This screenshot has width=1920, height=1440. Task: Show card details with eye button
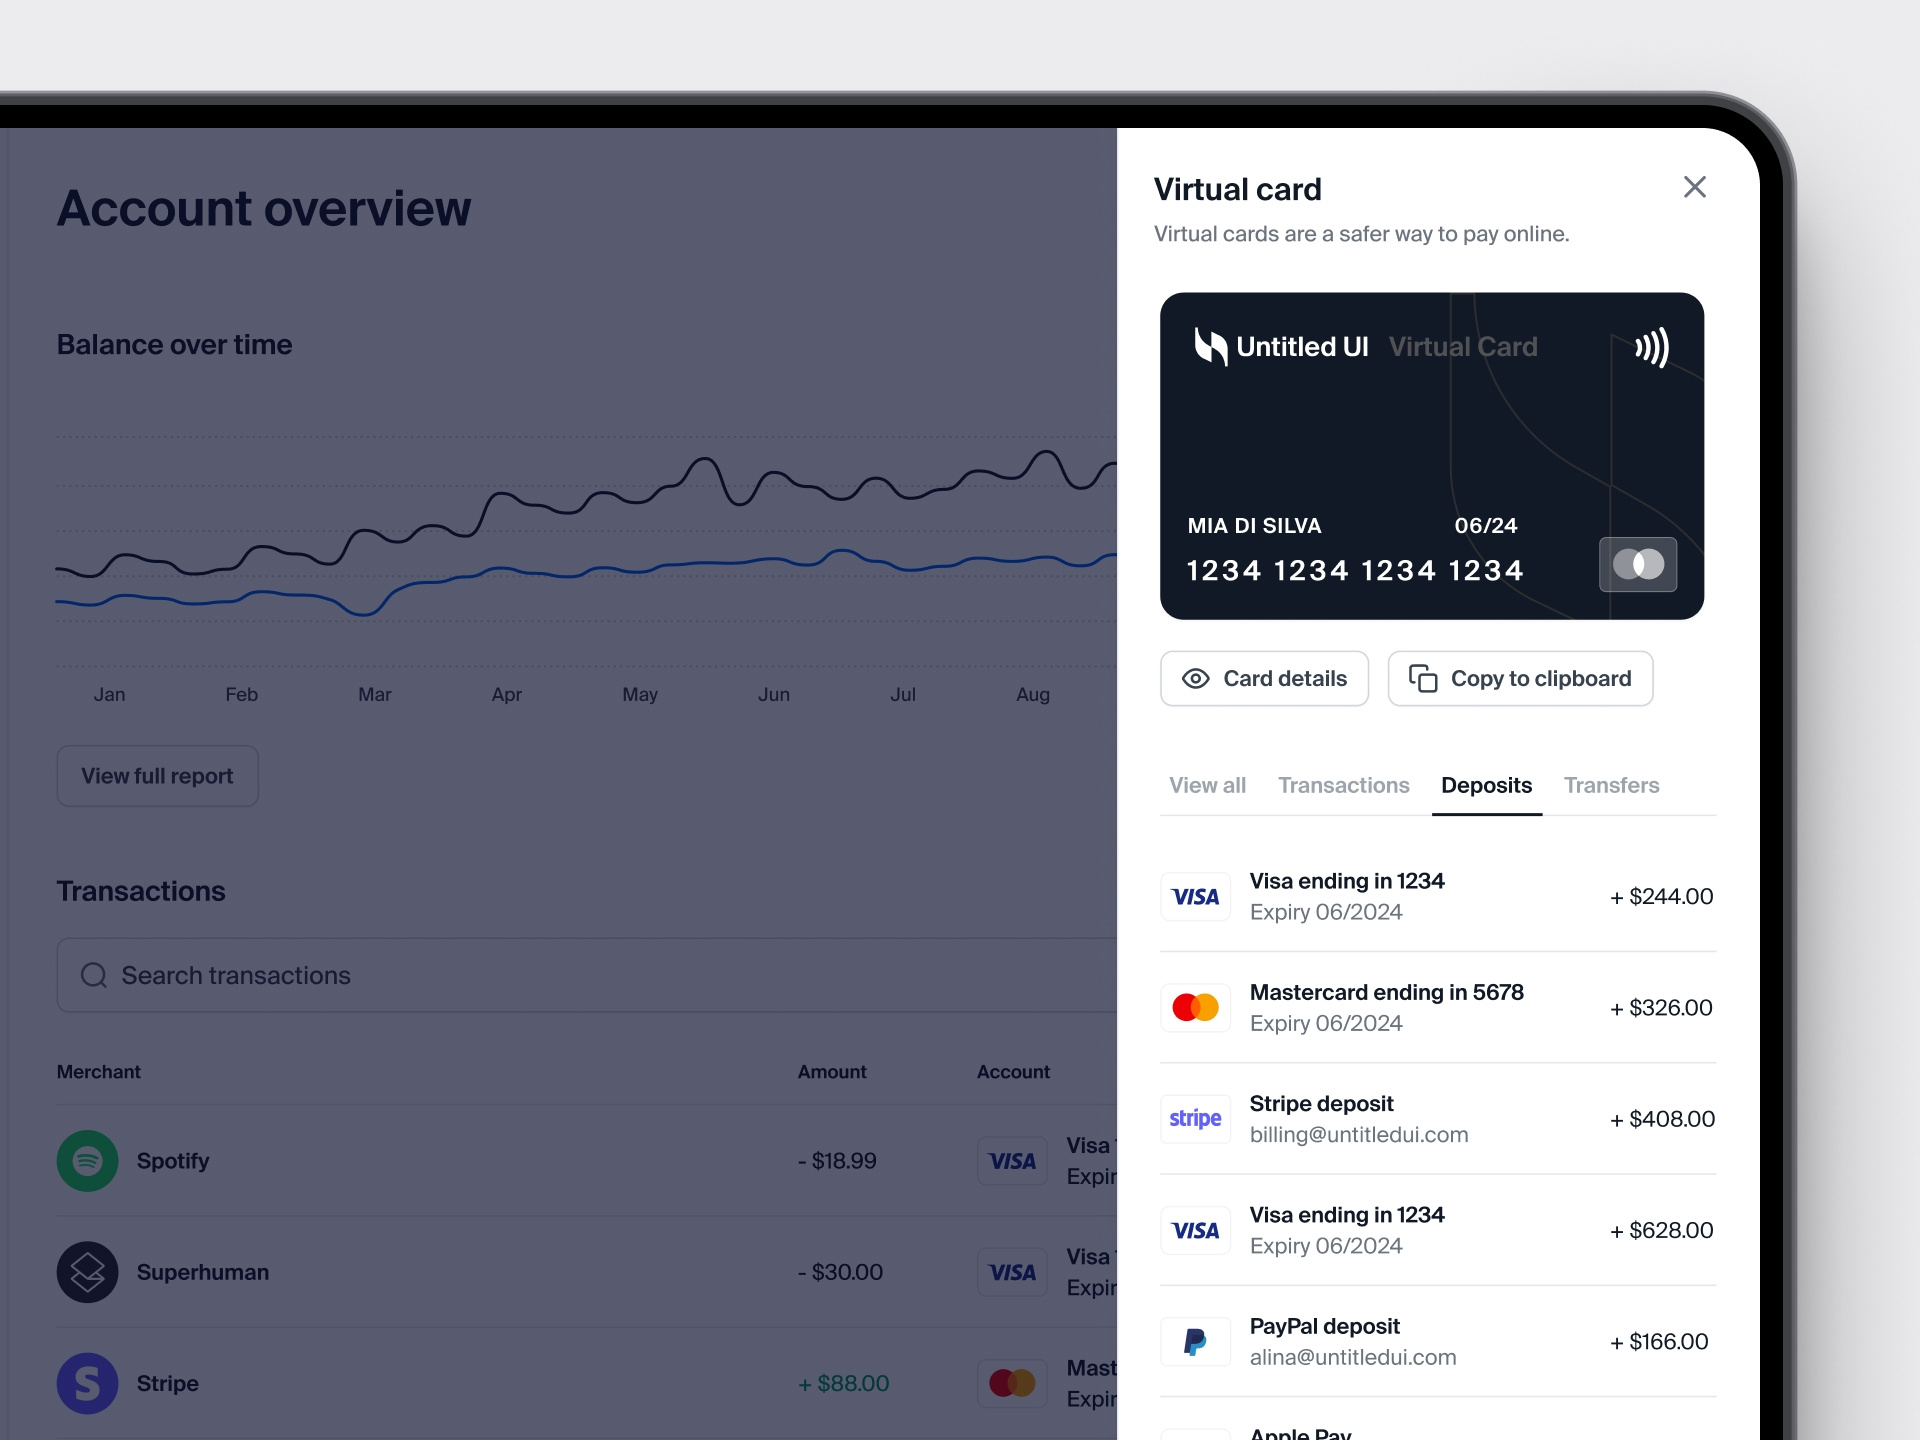(1264, 679)
